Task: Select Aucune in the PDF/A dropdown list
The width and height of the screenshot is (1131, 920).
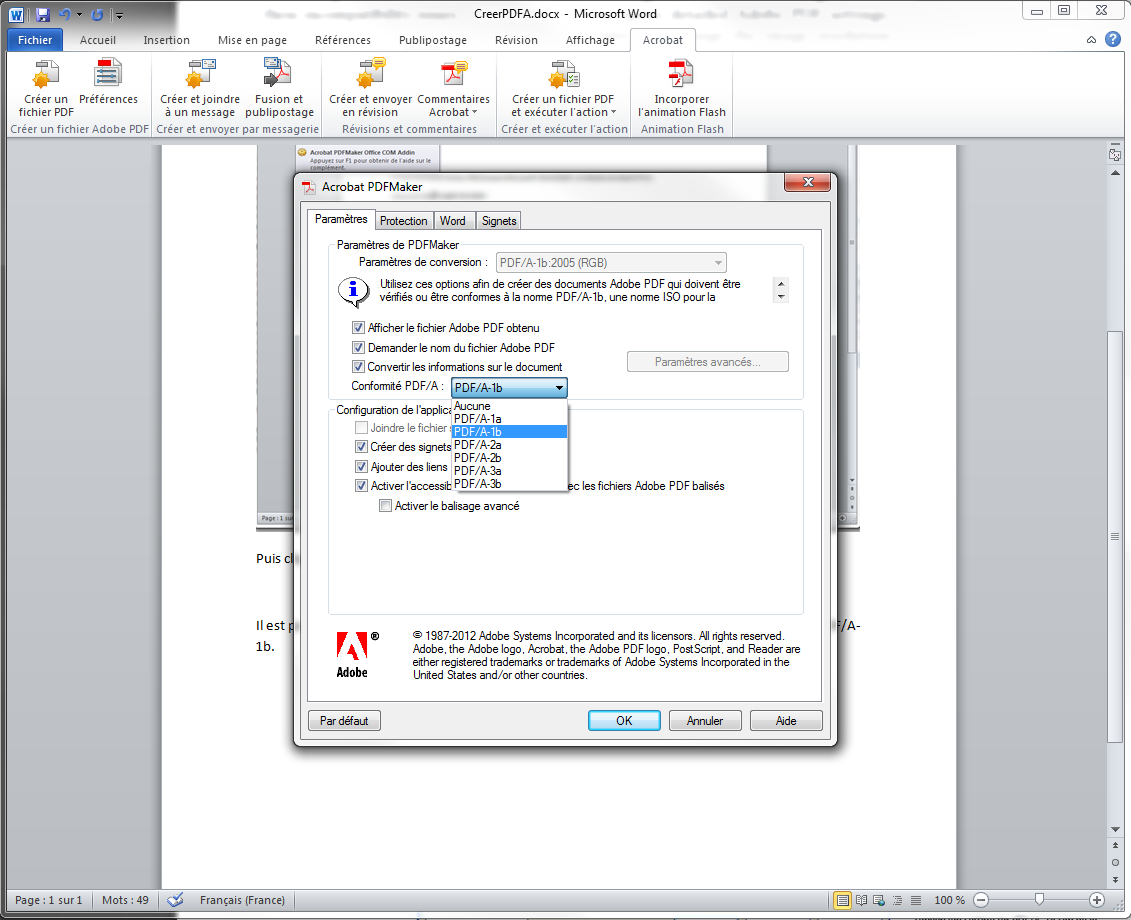Action: coord(472,406)
